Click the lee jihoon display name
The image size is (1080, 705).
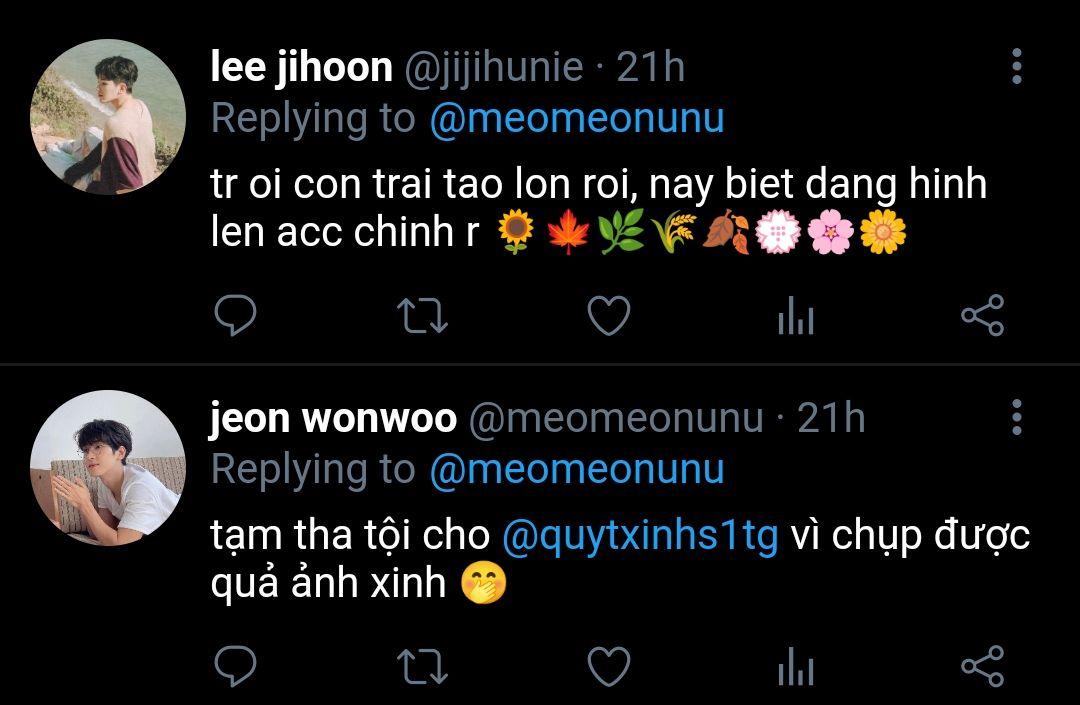pyautogui.click(x=302, y=67)
